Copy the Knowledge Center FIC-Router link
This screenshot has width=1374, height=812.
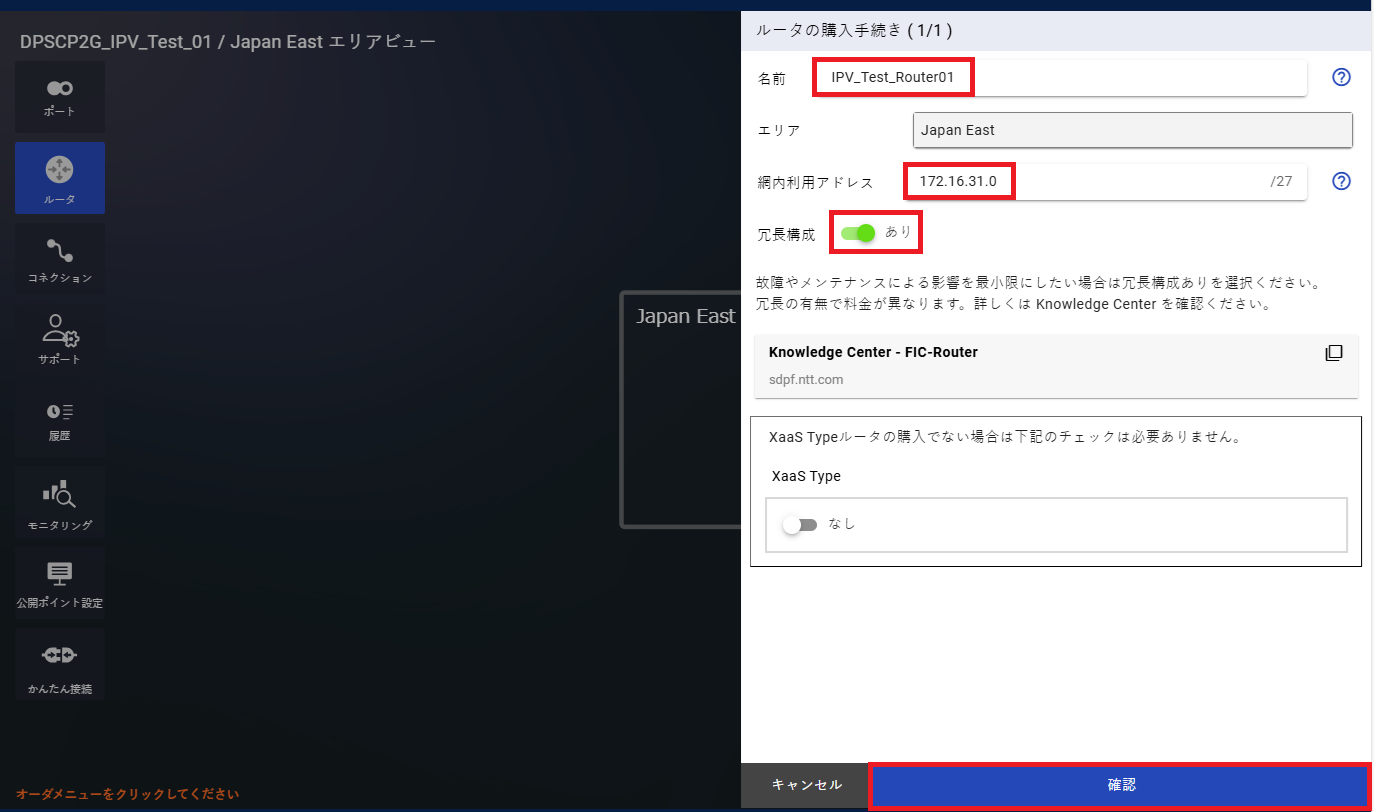click(1333, 353)
